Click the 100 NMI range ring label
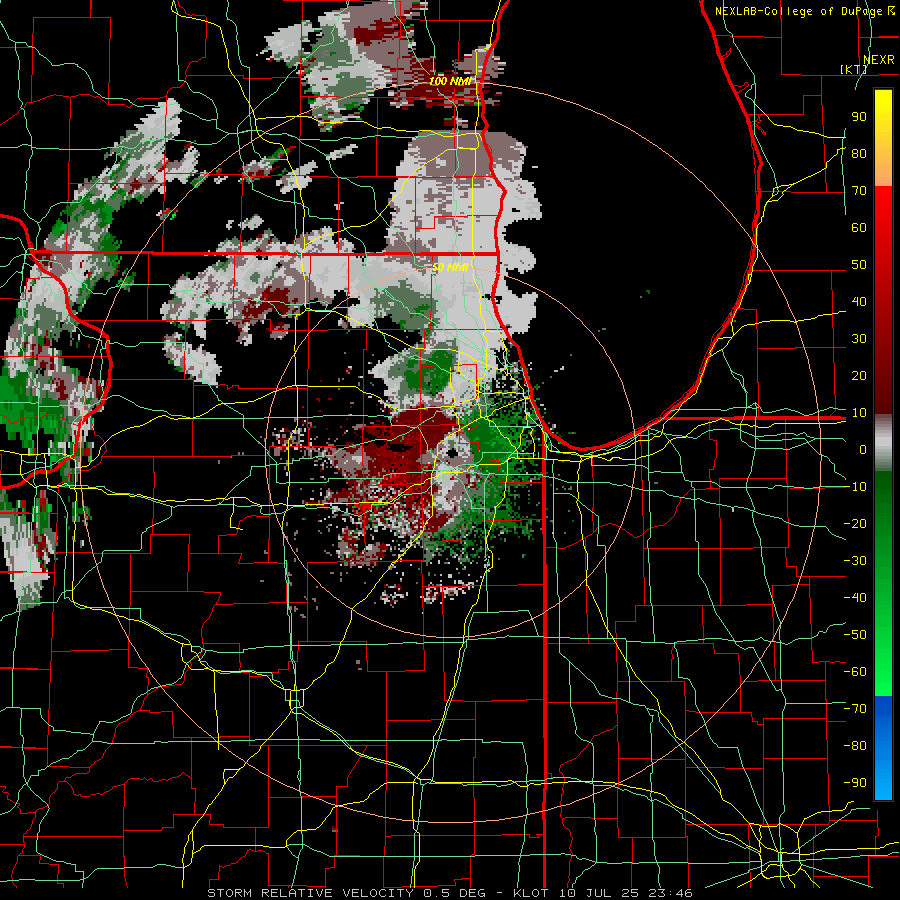This screenshot has width=900, height=900. coord(450,81)
